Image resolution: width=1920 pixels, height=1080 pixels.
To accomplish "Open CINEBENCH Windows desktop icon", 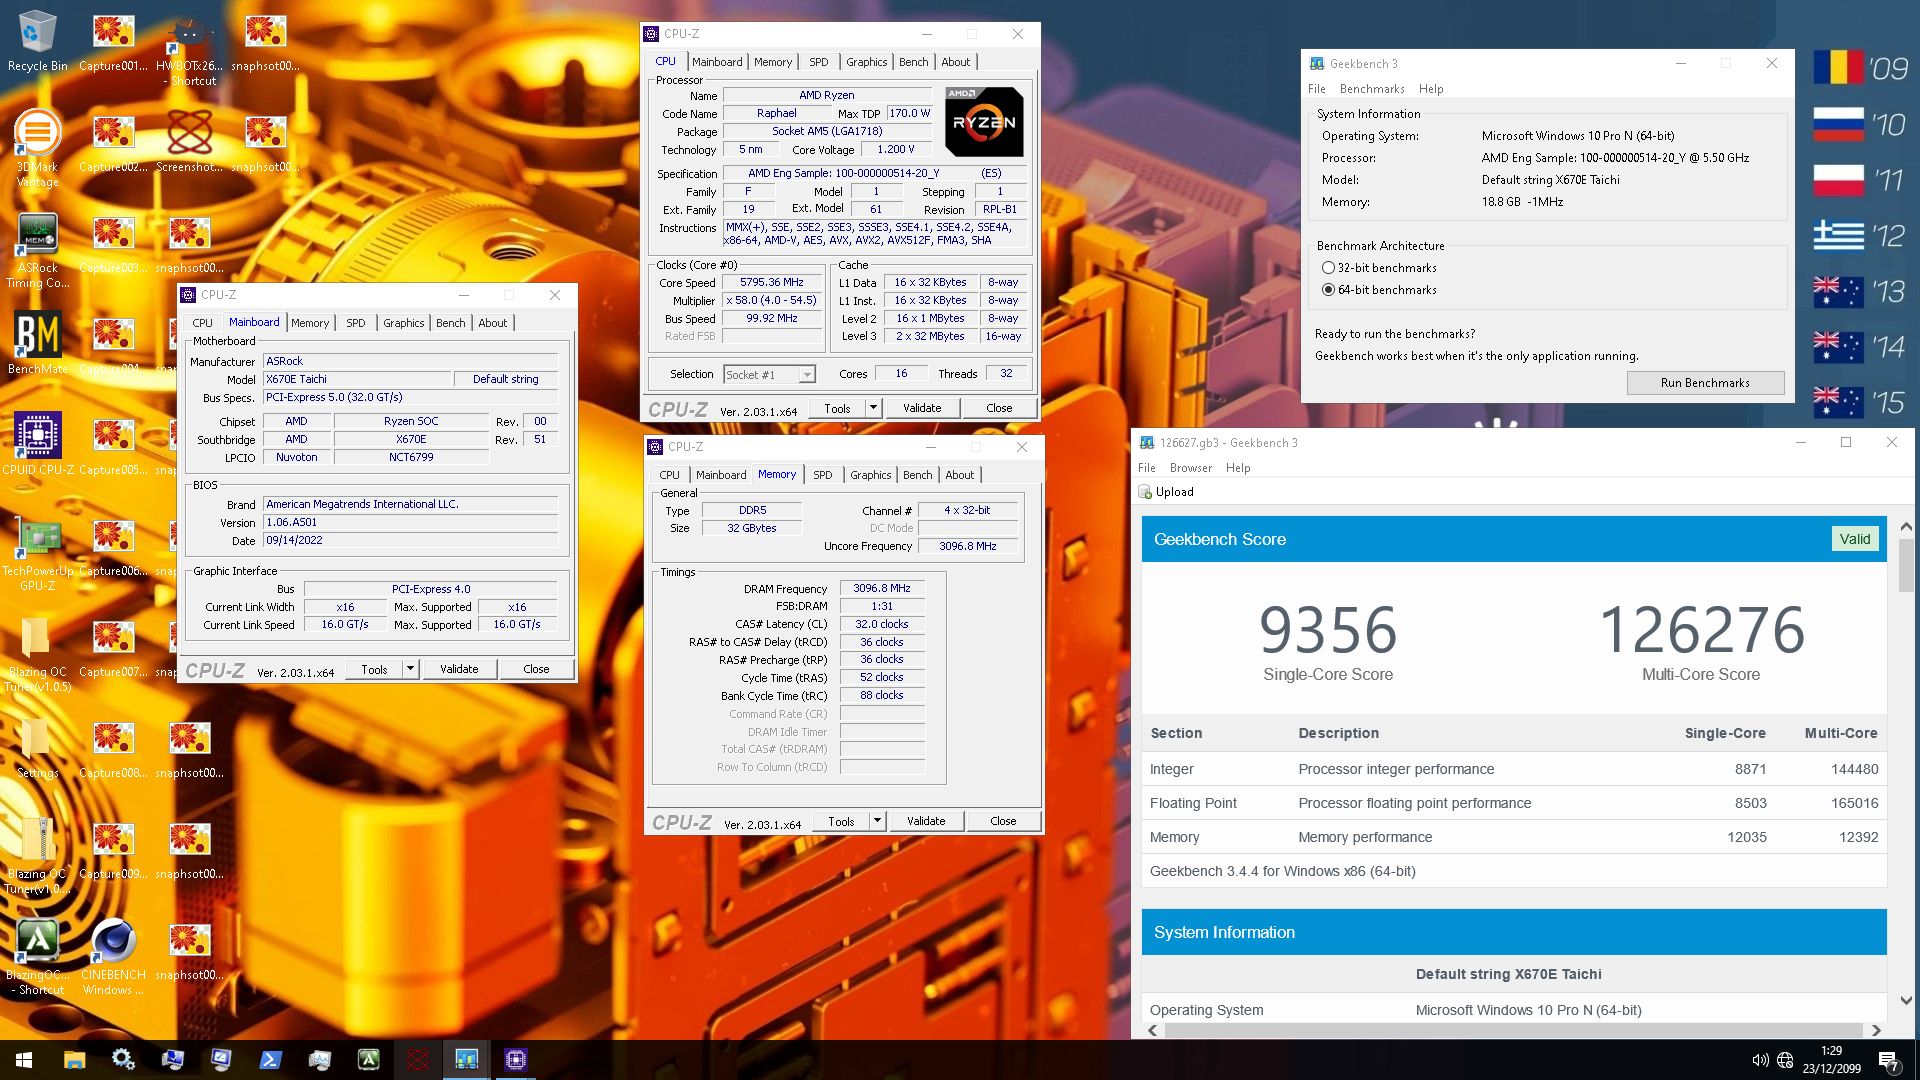I will click(113, 957).
